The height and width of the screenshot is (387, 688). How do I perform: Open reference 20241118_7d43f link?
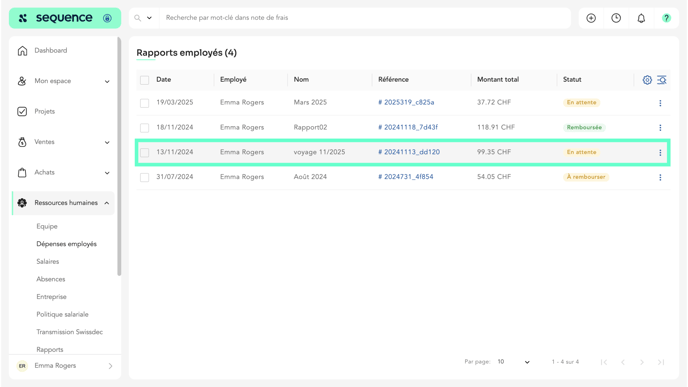click(x=408, y=127)
